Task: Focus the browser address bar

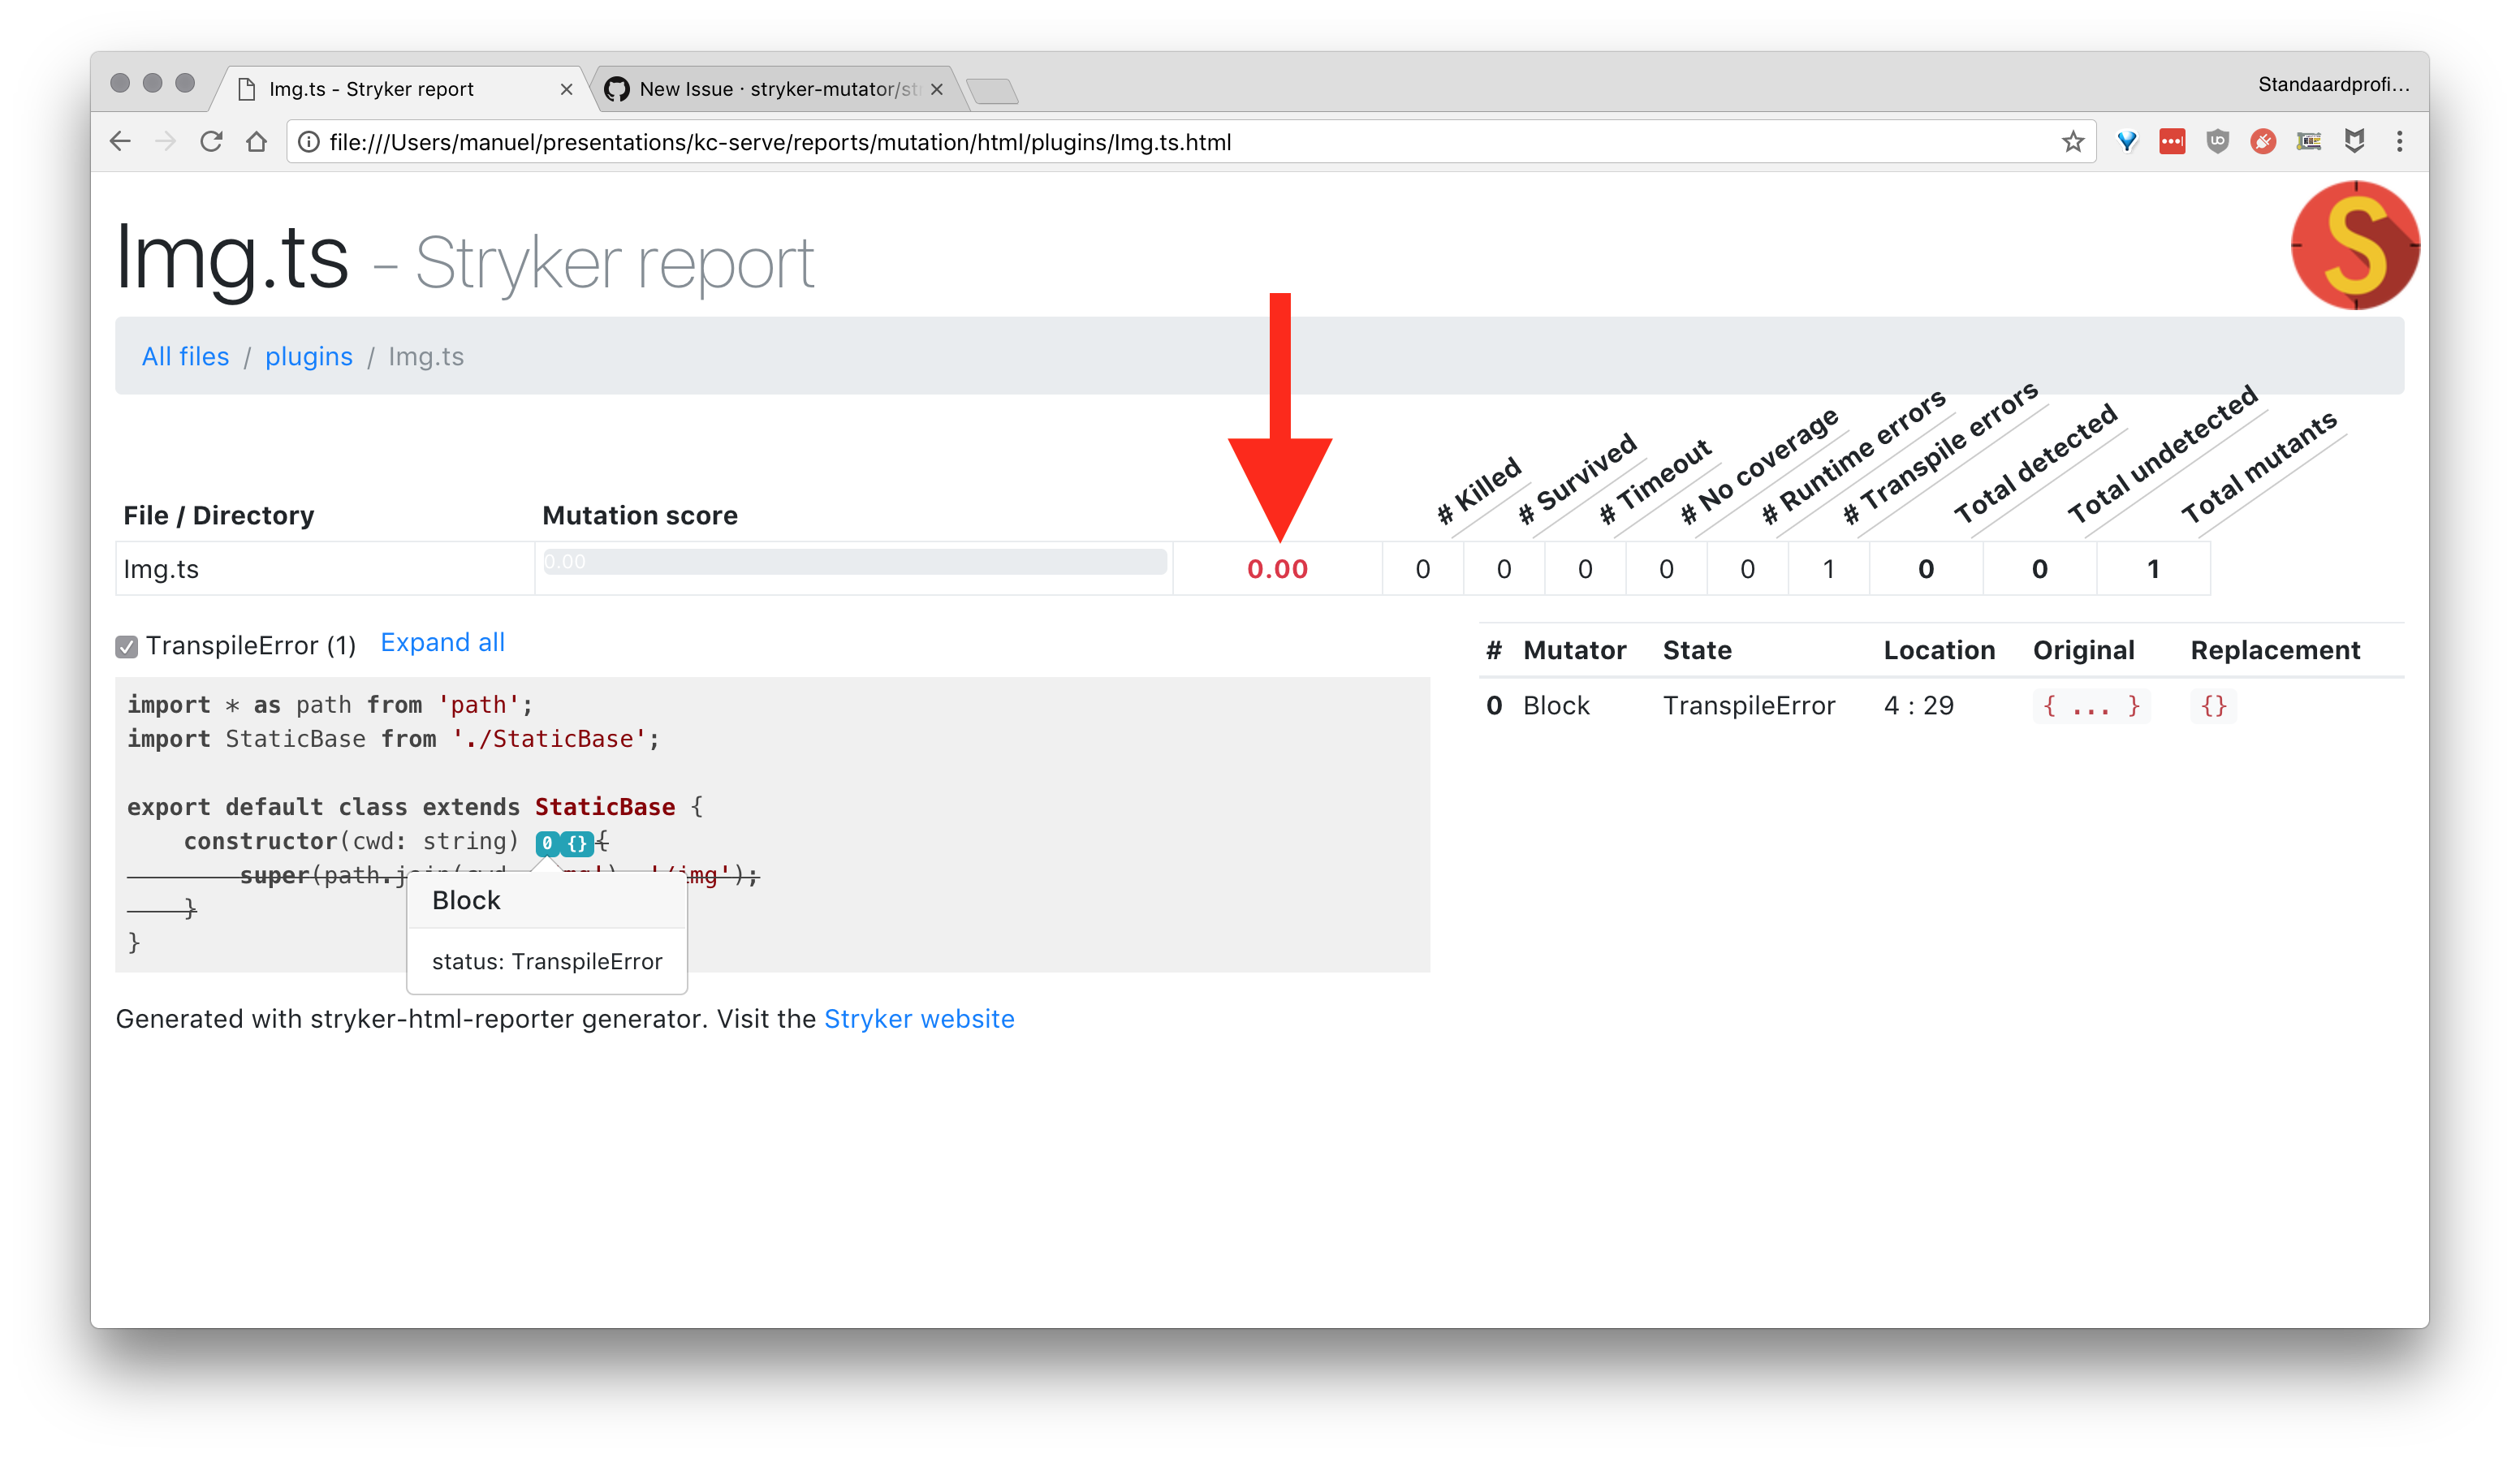Action: point(1190,142)
